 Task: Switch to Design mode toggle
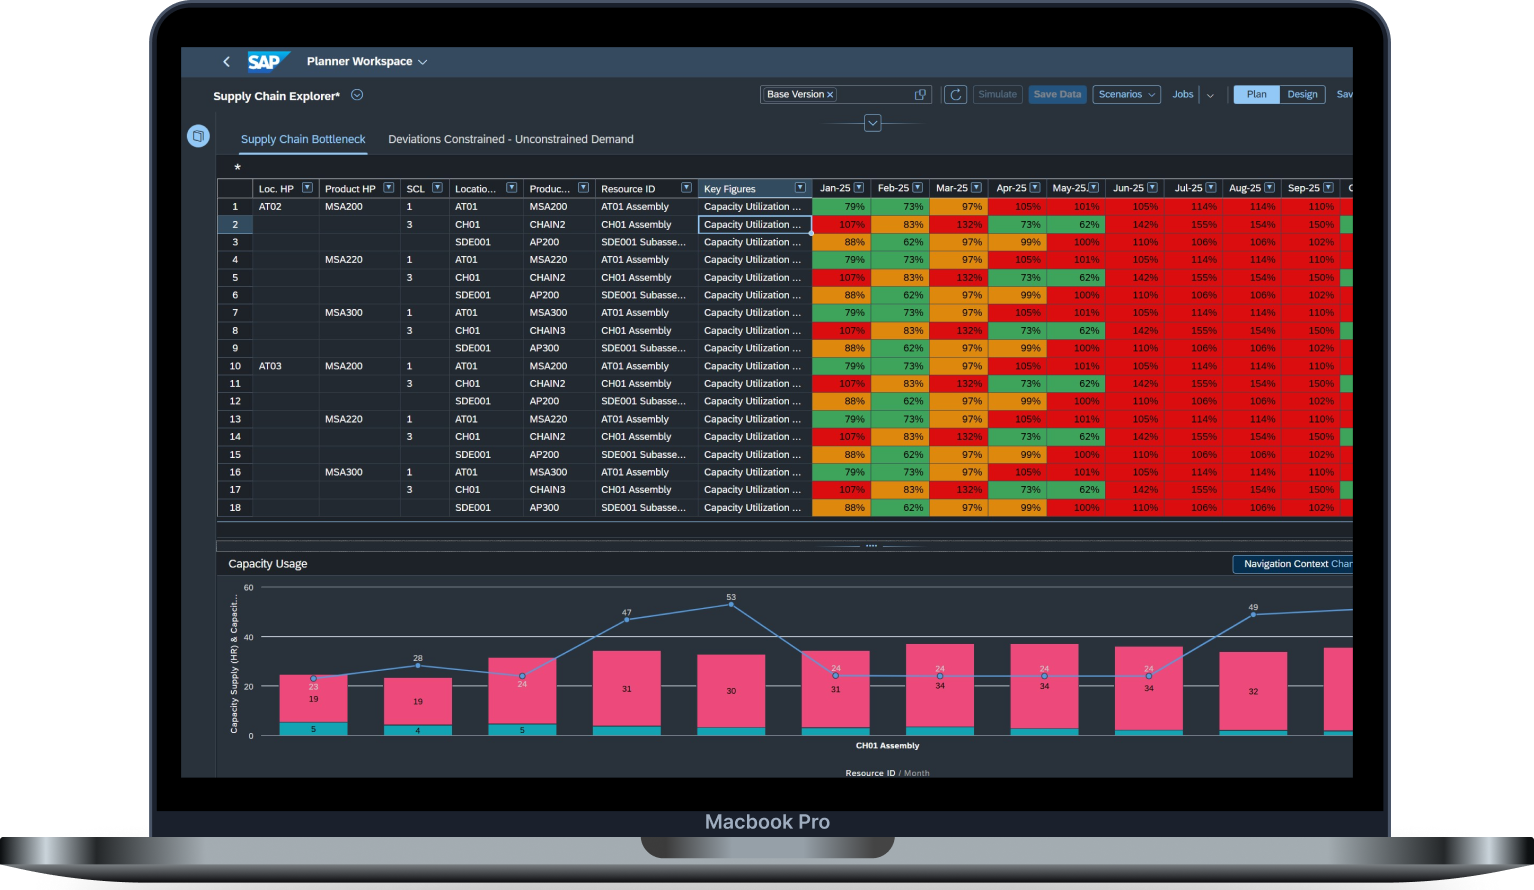(1302, 94)
